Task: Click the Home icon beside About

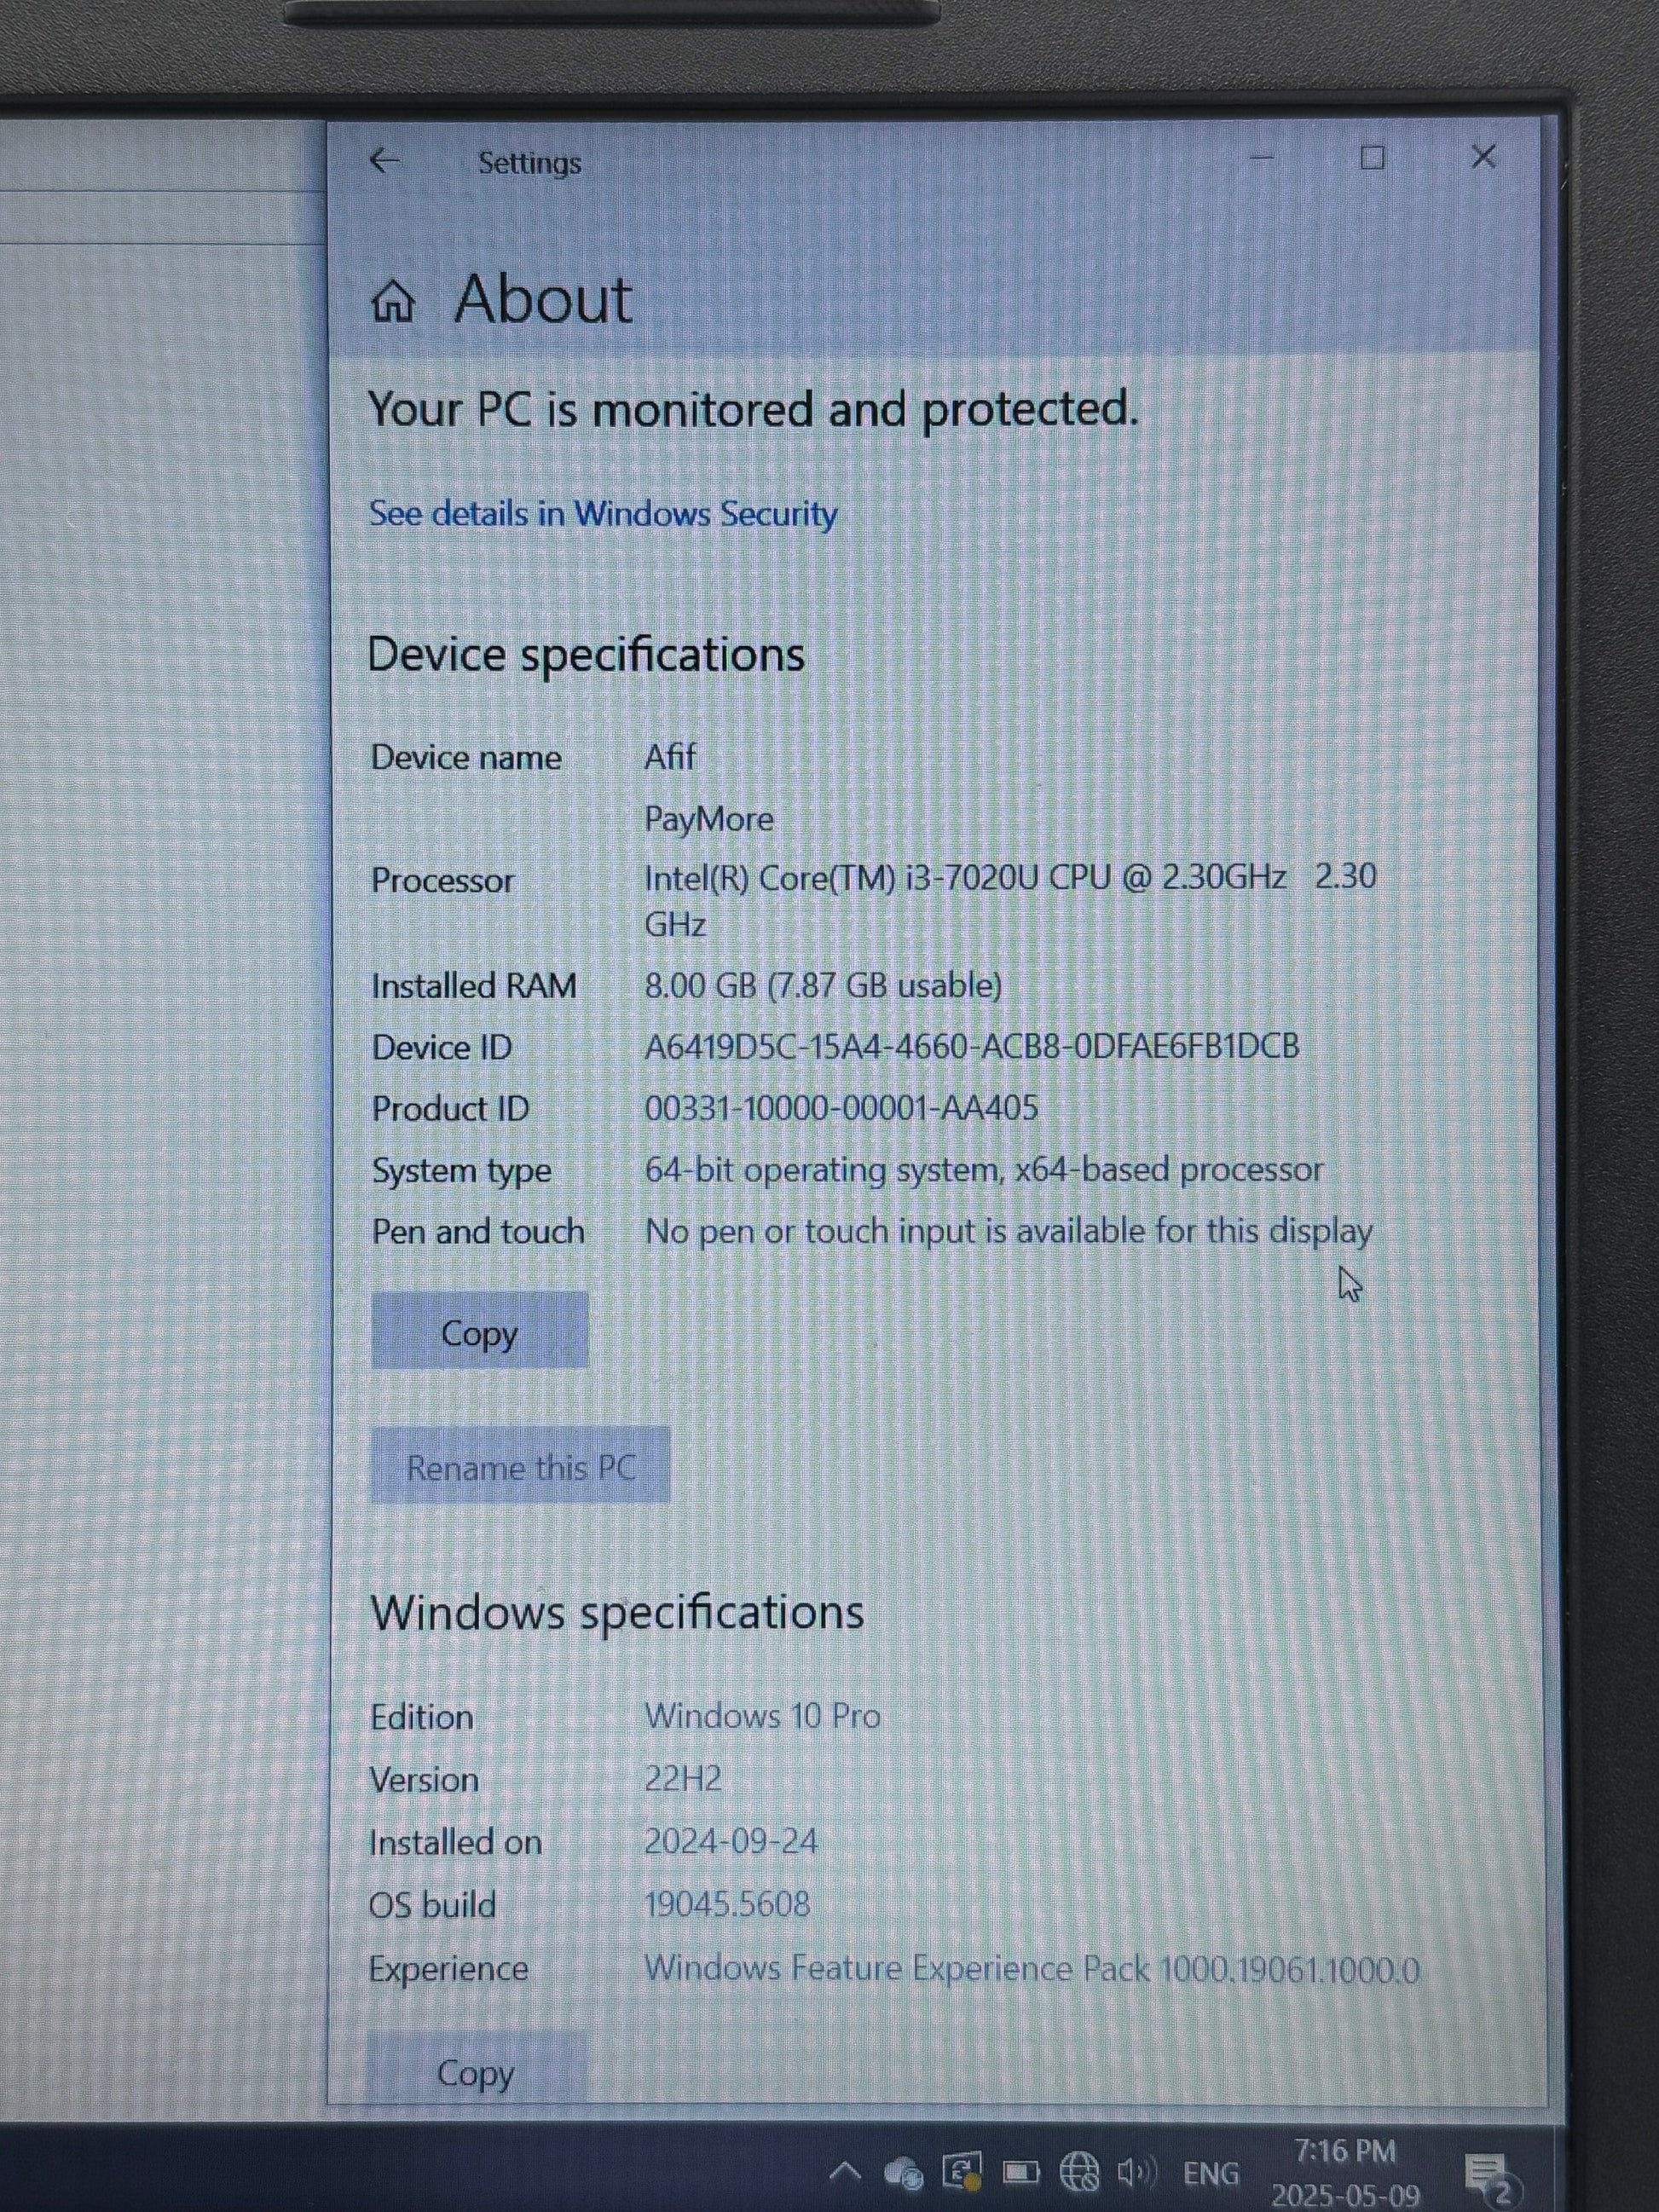Action: tap(393, 301)
